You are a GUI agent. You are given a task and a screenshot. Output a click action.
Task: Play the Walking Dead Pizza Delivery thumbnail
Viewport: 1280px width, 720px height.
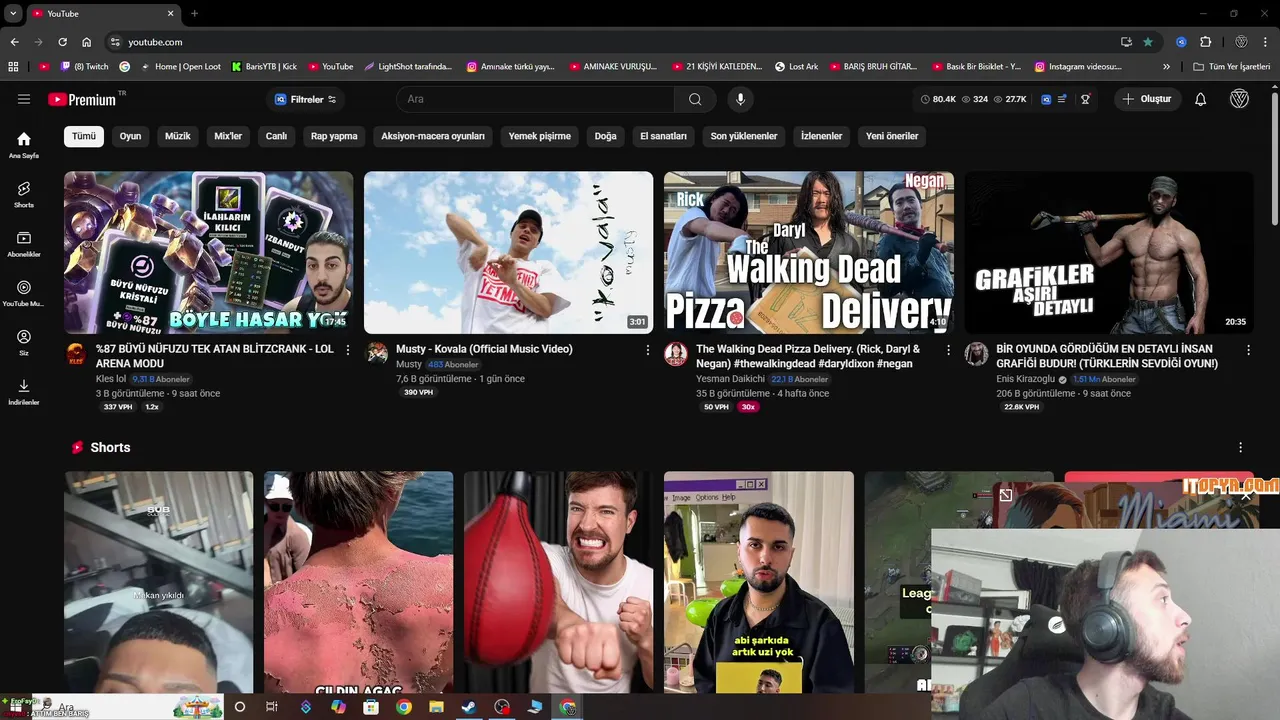coord(808,252)
